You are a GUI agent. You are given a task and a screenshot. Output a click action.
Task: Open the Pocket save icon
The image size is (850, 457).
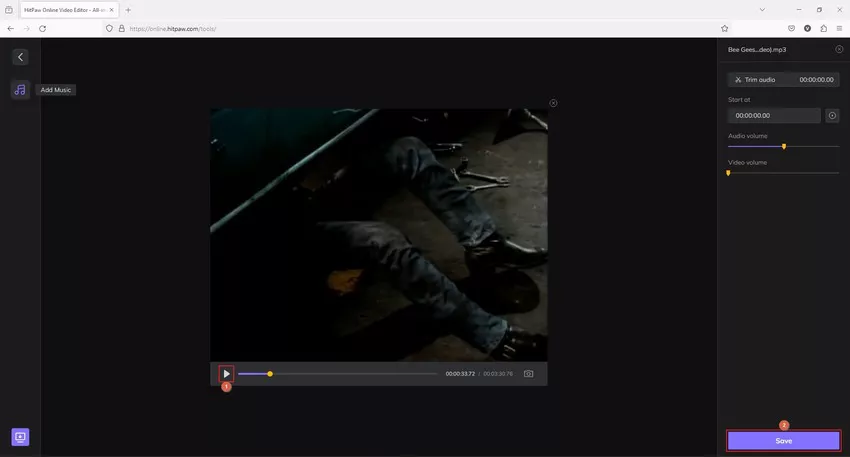pyautogui.click(x=791, y=29)
